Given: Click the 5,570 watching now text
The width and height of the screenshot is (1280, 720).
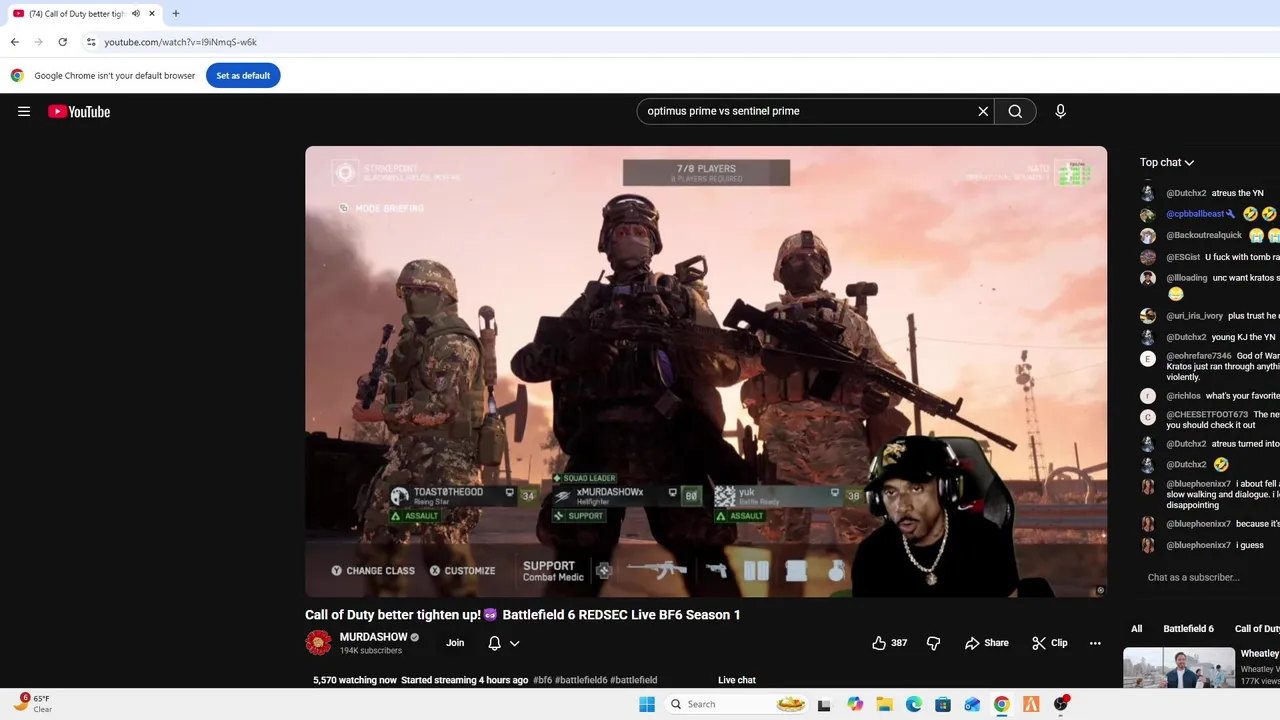Looking at the screenshot, I should (355, 680).
